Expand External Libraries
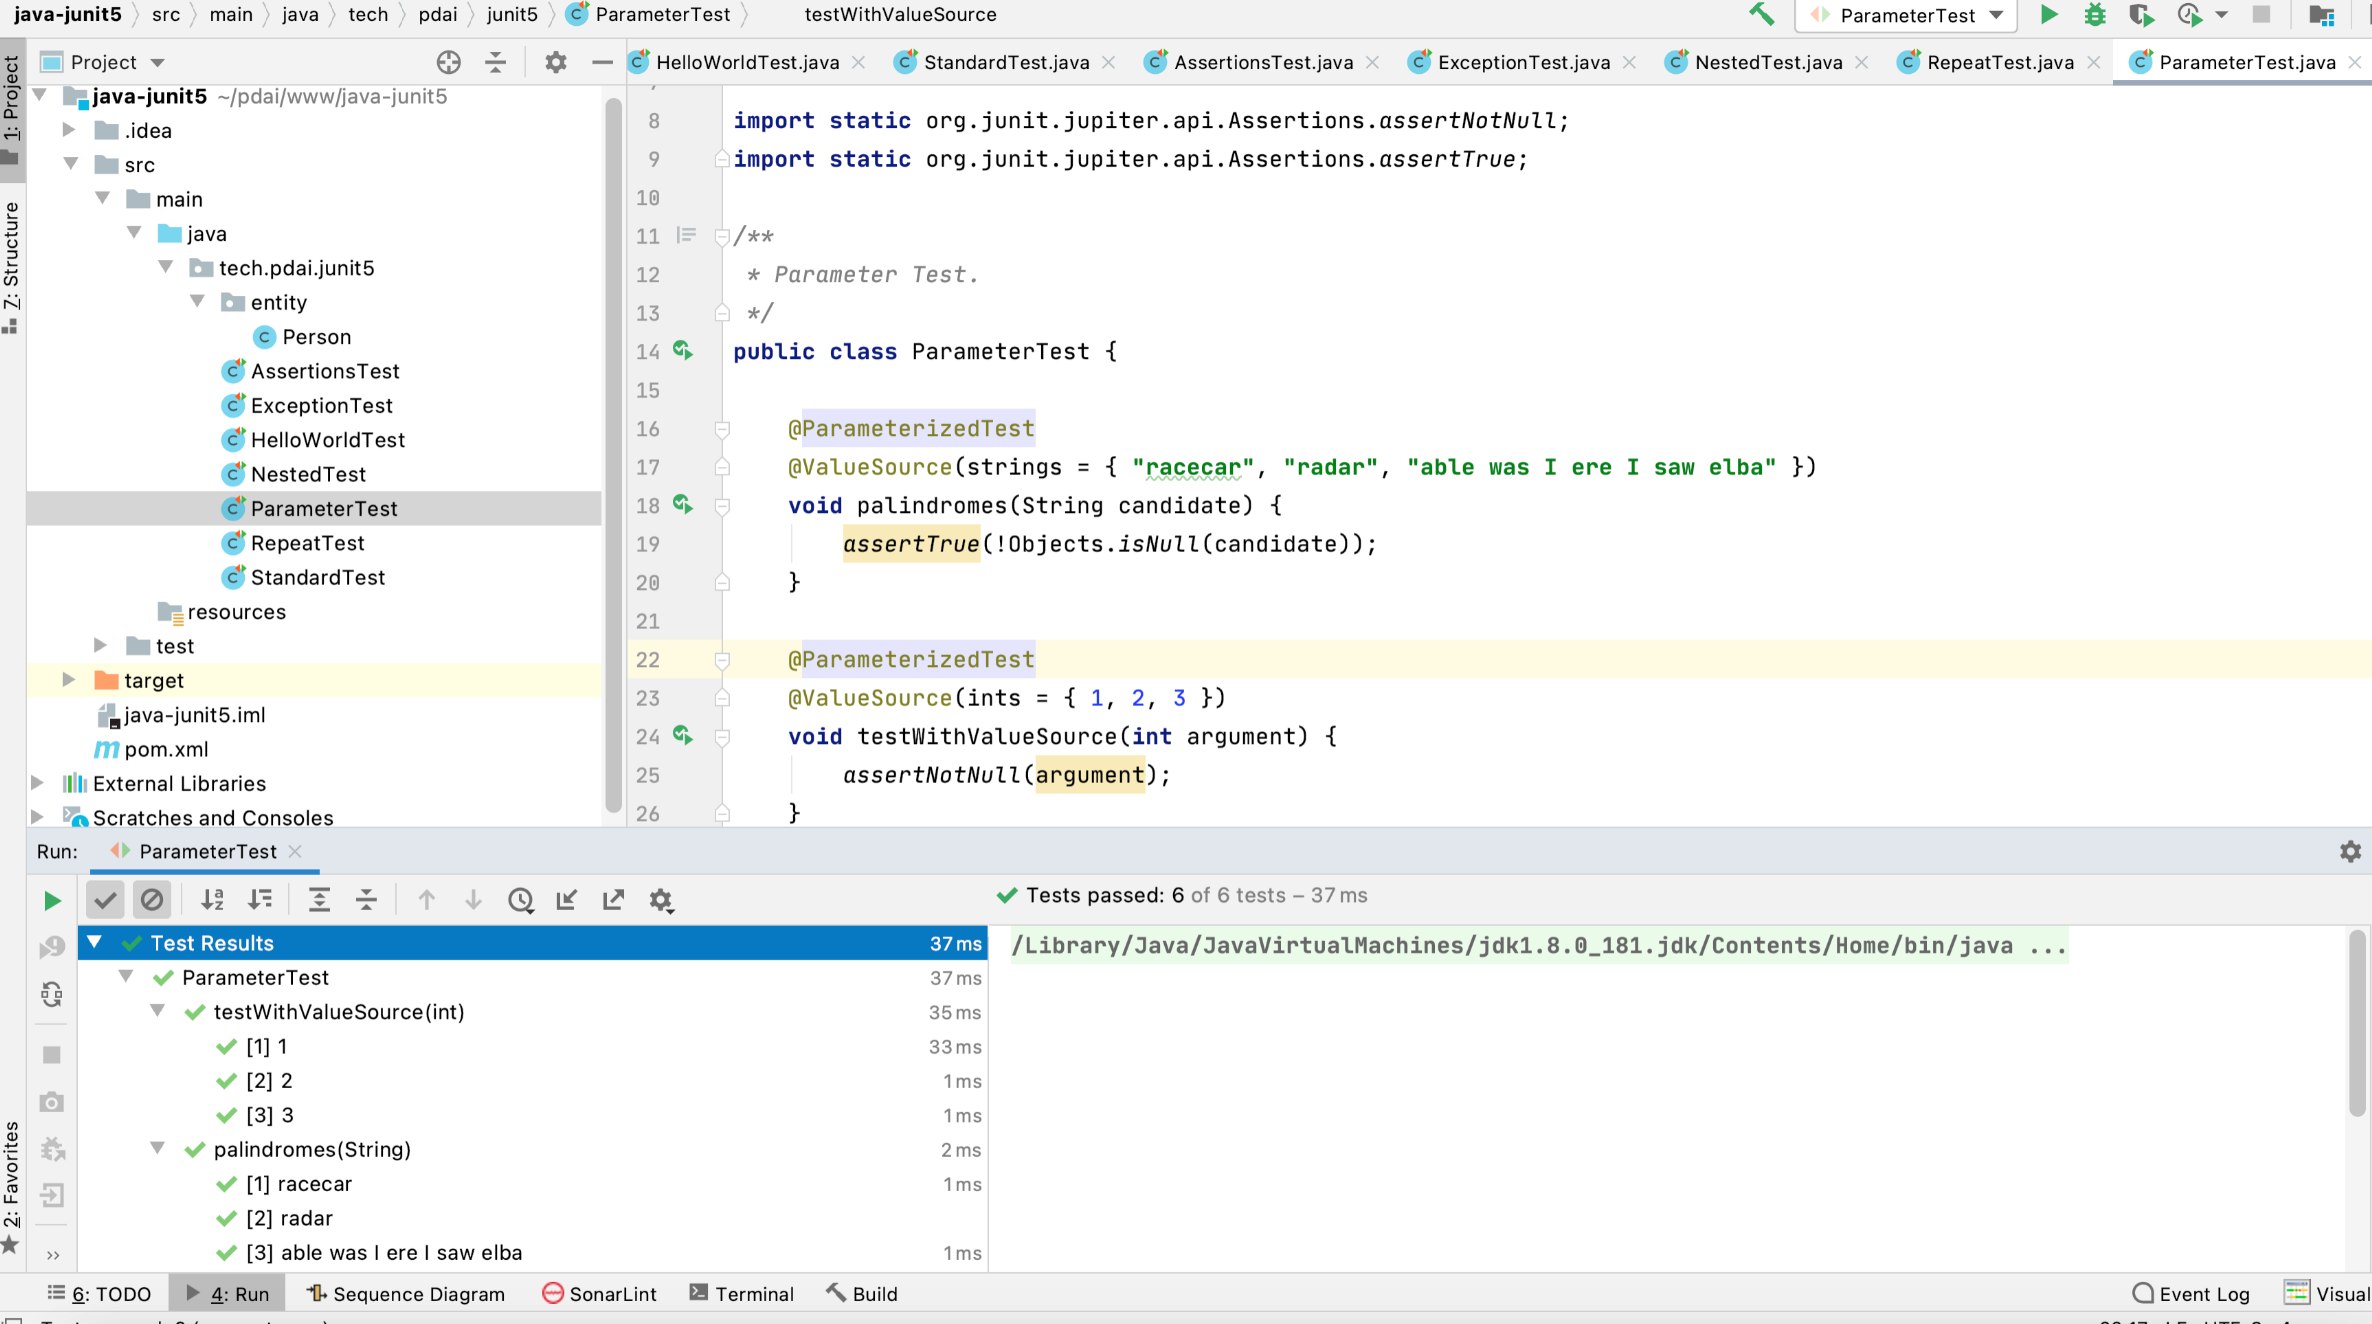 [37, 782]
